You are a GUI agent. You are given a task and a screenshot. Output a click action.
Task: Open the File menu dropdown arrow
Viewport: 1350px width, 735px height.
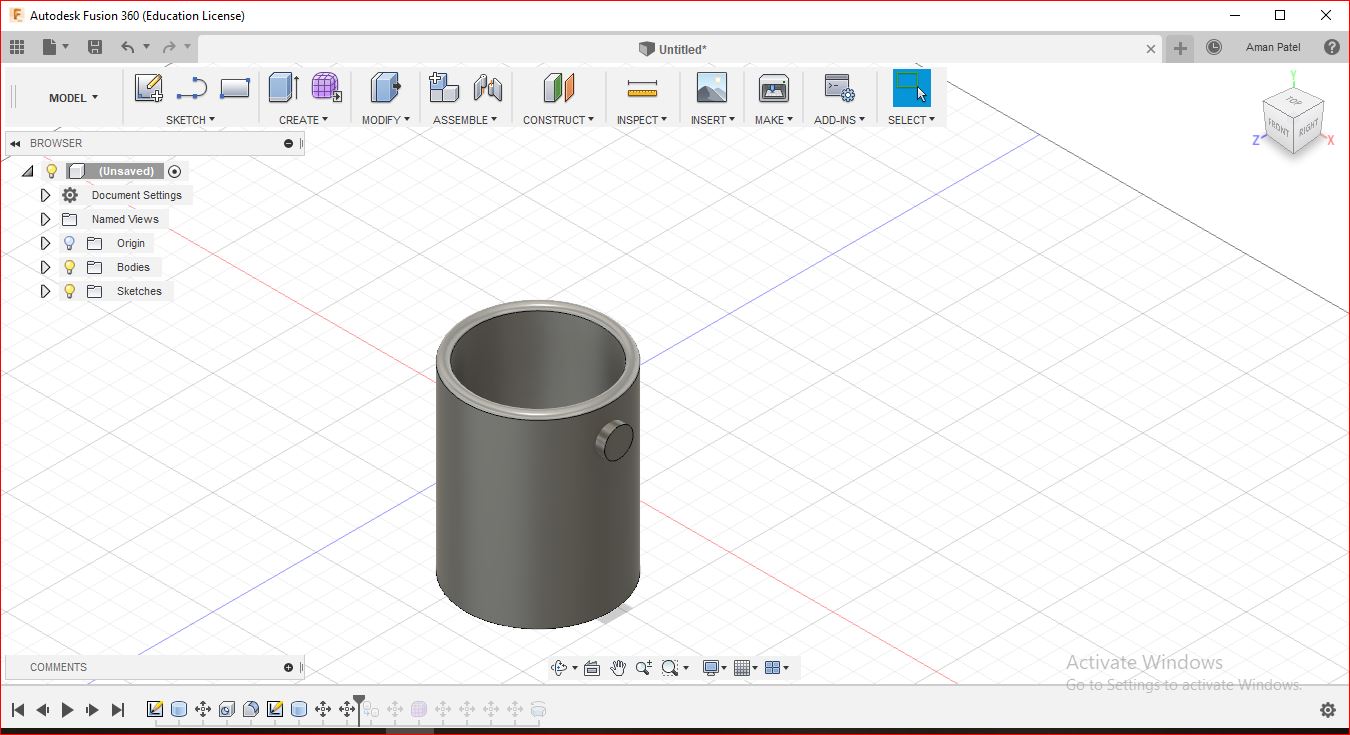[66, 47]
